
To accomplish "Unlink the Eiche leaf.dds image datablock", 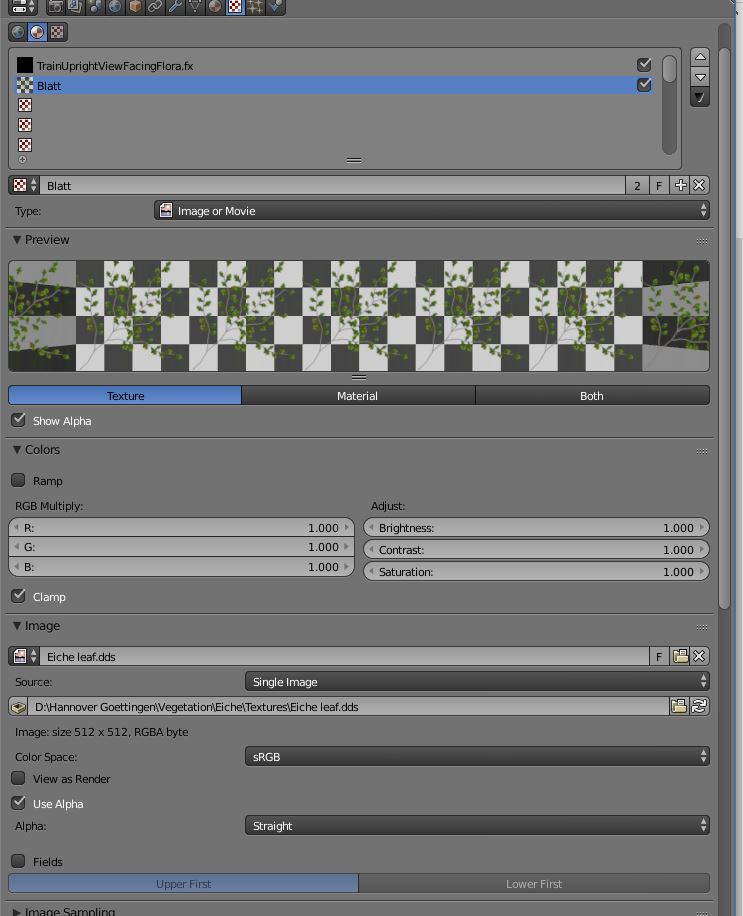I will point(699,656).
